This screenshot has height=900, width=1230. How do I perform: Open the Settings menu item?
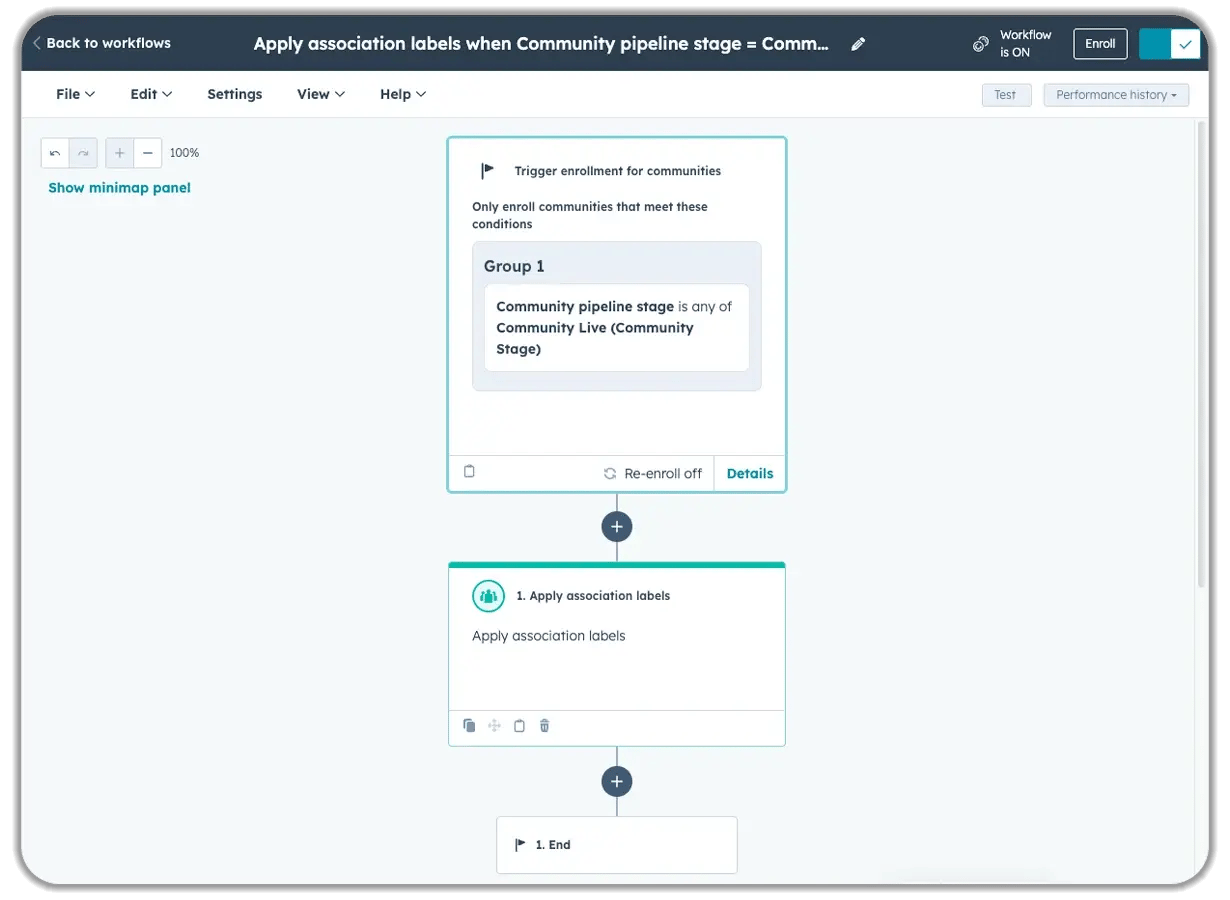click(x=234, y=93)
